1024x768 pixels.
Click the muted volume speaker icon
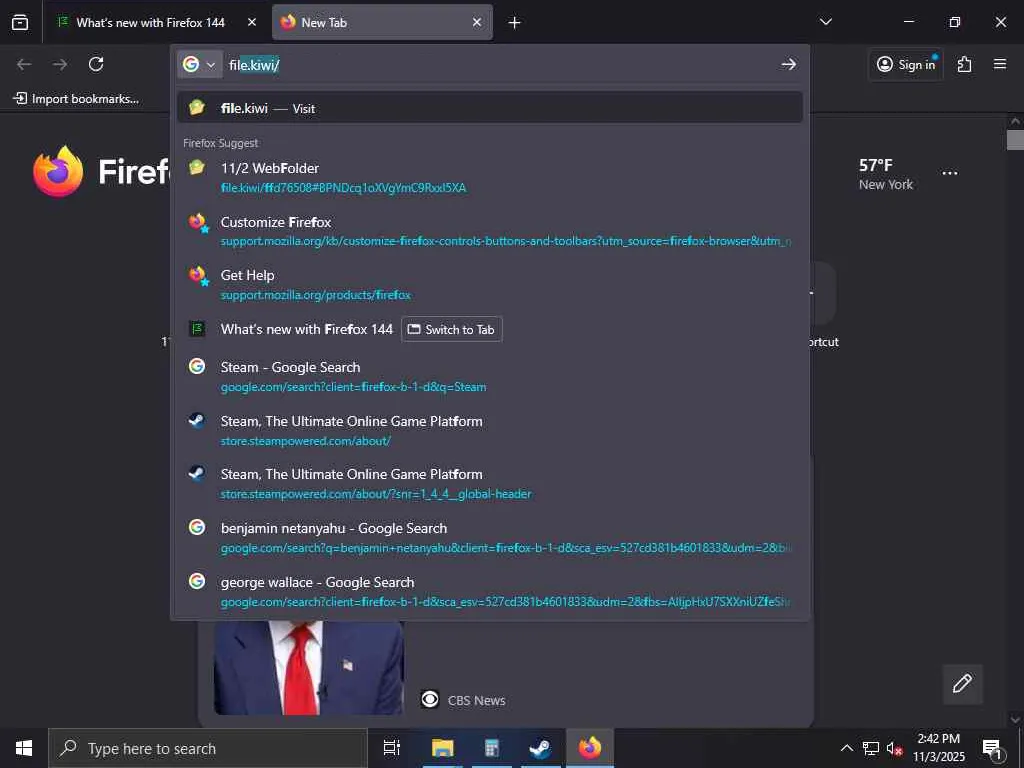pos(894,748)
